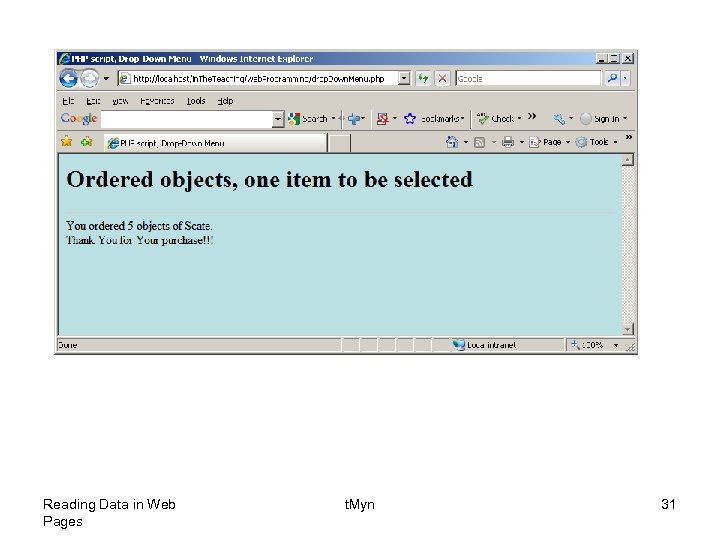Click the scrollbar down arrow
The height and width of the screenshot is (540, 720).
(628, 329)
